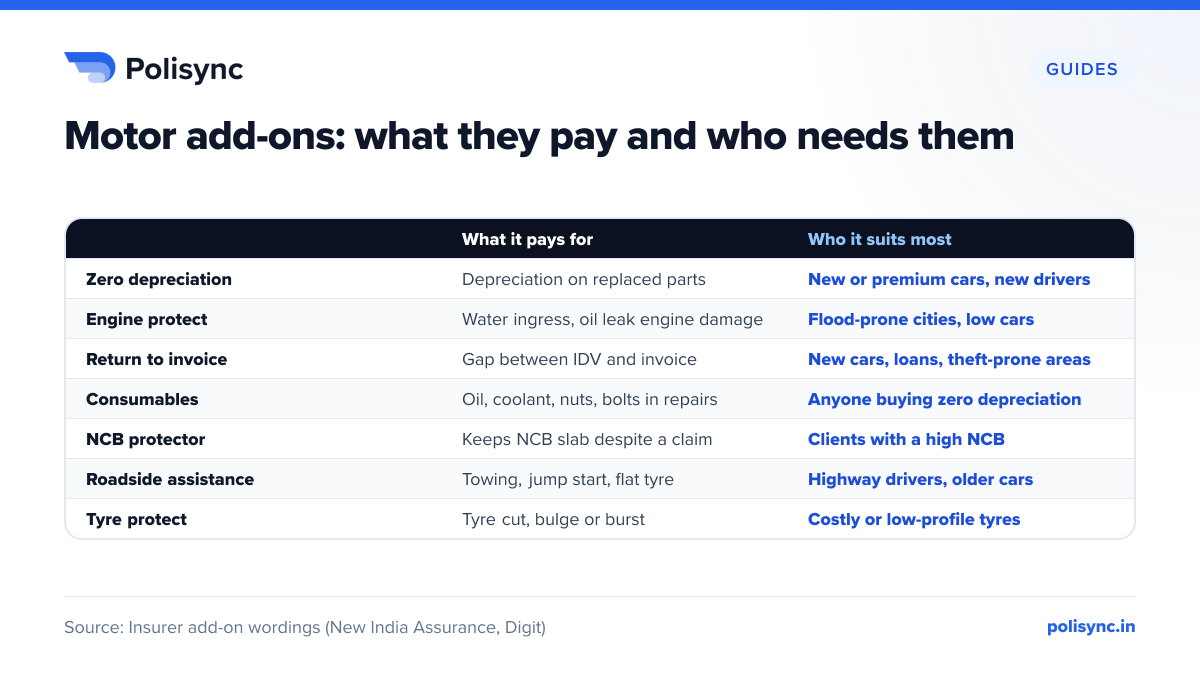The width and height of the screenshot is (1200, 675).
Task: Click the "Motor add-ons" page headline
Action: pos(539,136)
